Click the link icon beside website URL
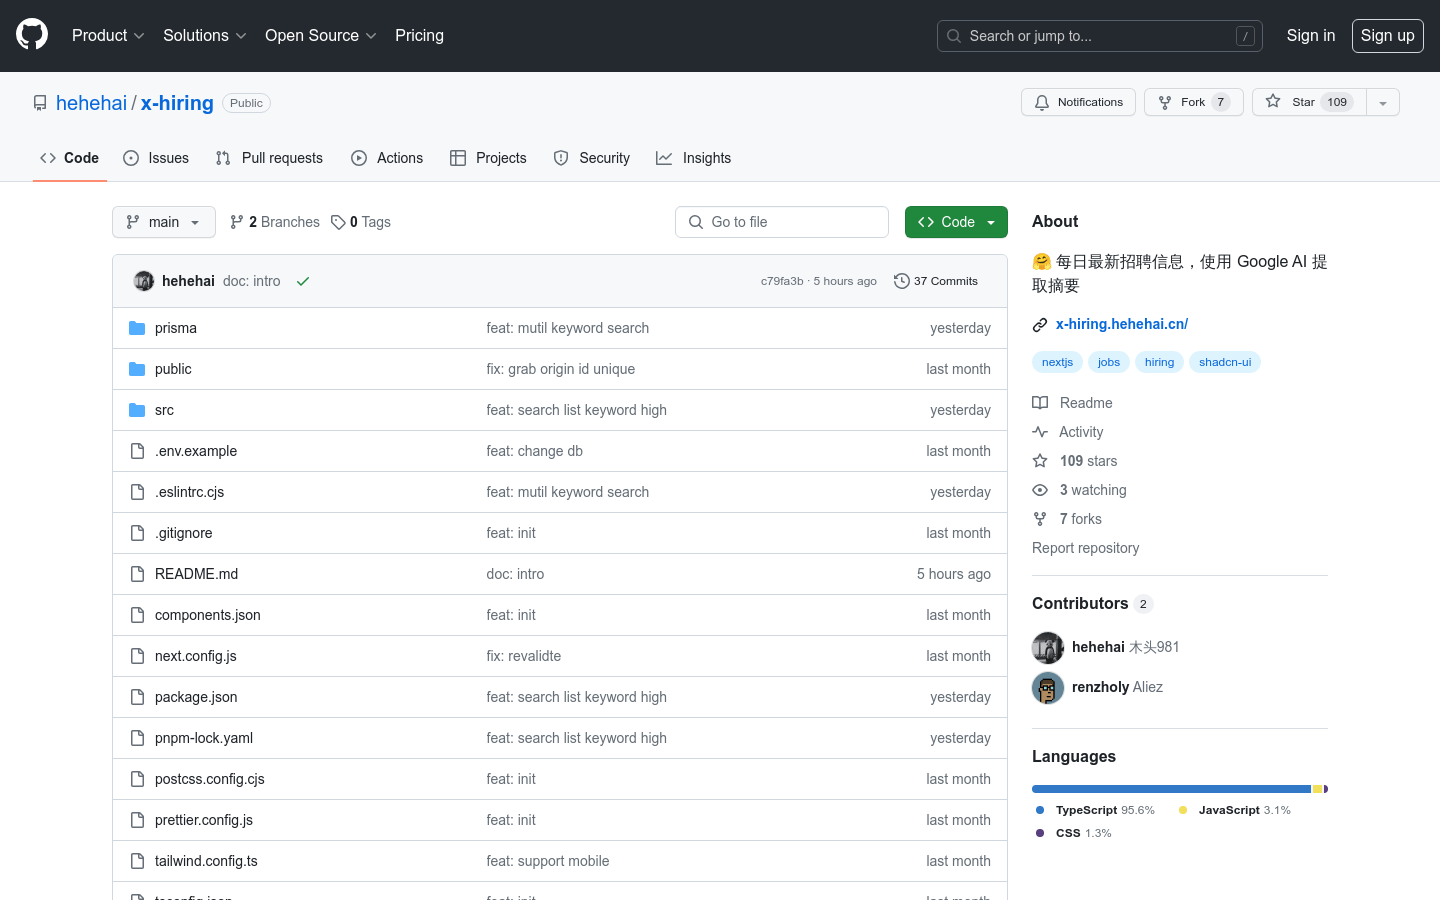1440x900 pixels. 1040,324
